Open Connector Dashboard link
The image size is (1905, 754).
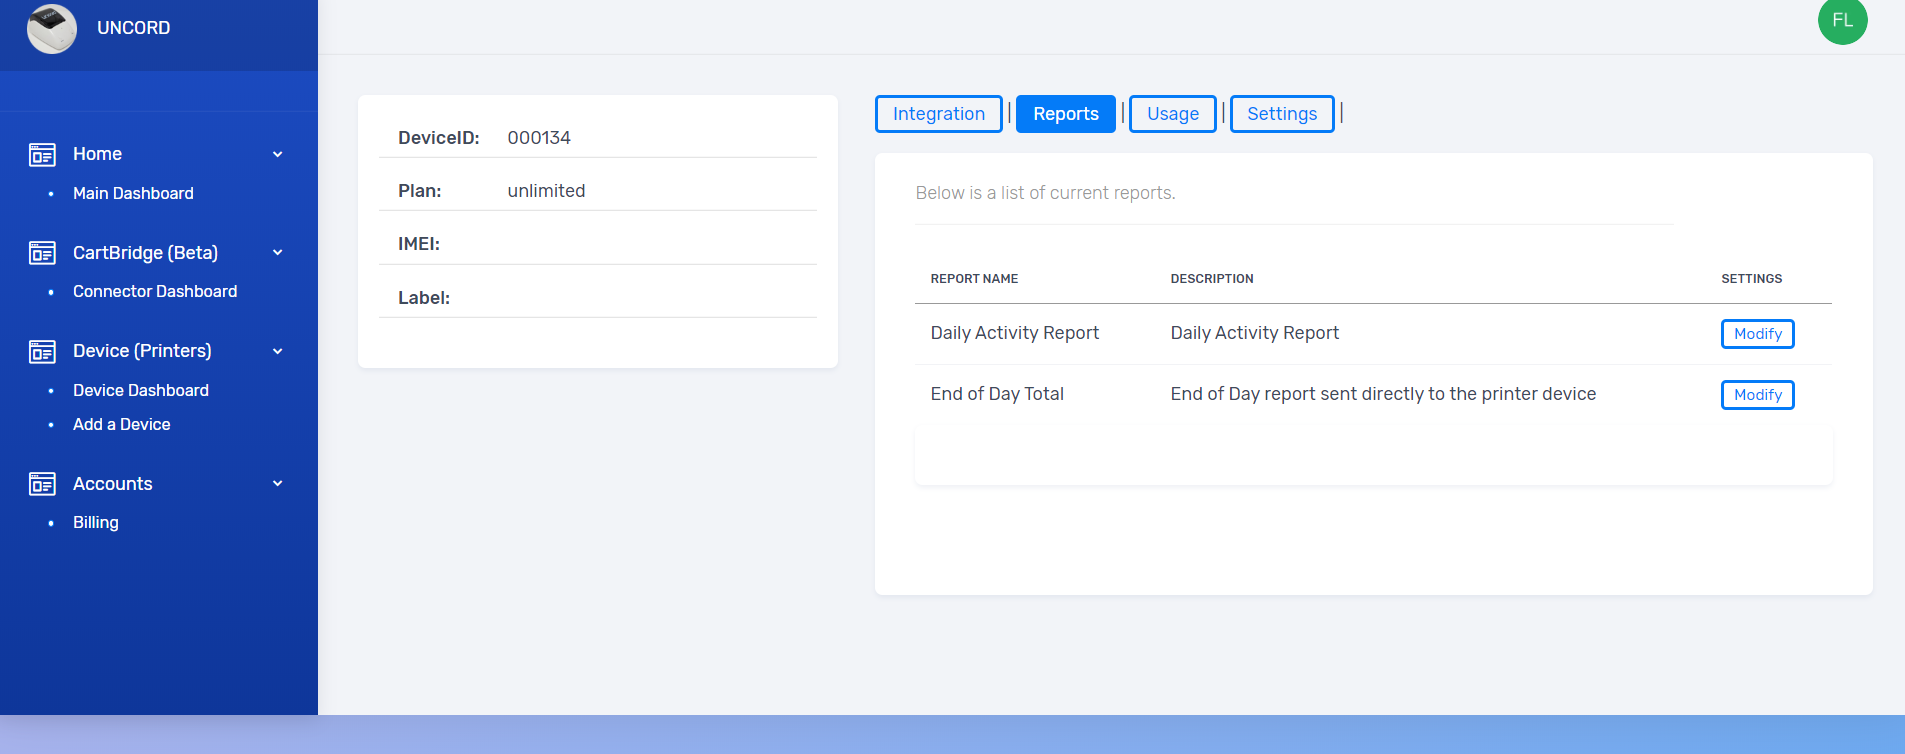155,291
